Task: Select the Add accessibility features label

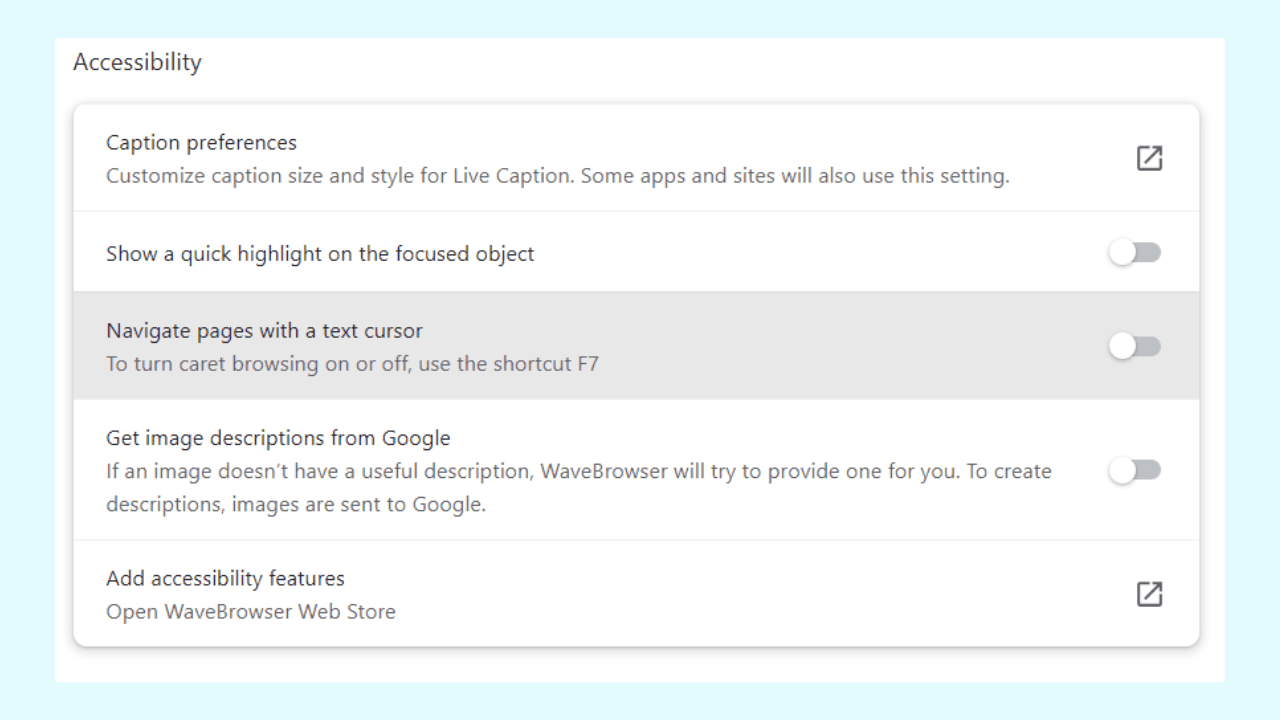Action: click(225, 578)
